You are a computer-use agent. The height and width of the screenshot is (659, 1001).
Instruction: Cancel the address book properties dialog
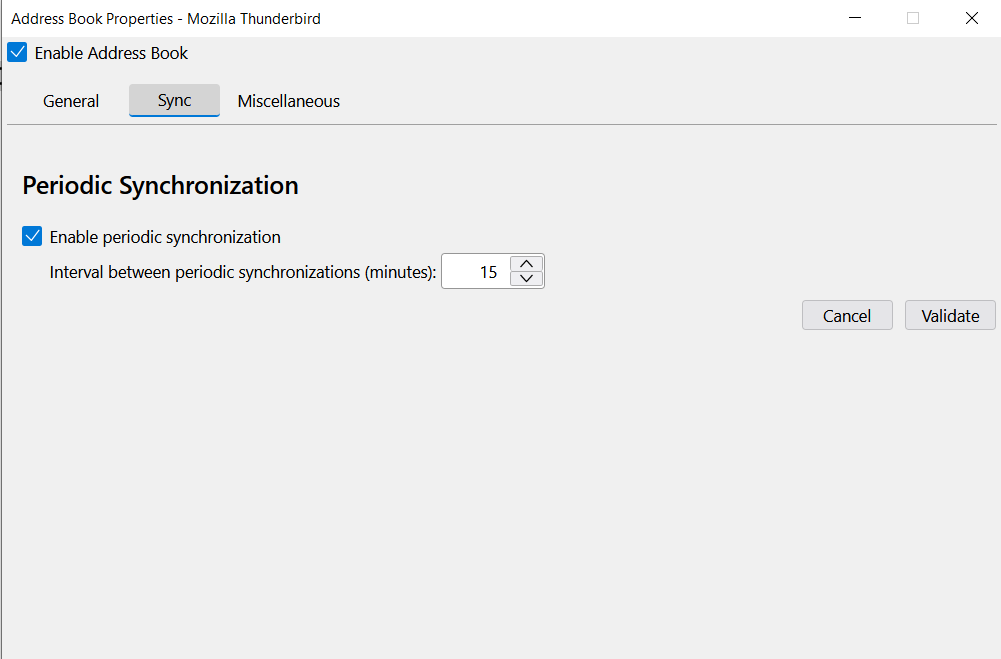point(847,315)
